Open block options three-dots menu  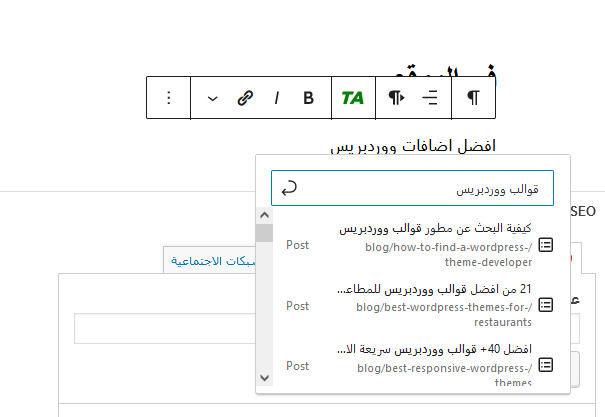tap(169, 98)
